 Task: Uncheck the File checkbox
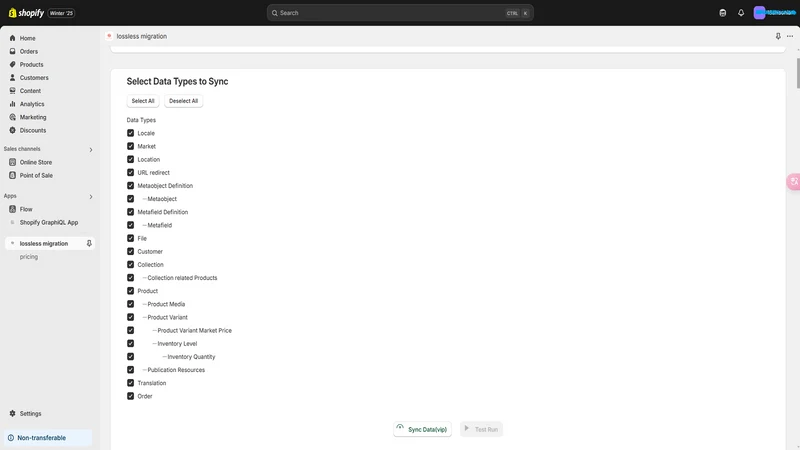131,238
